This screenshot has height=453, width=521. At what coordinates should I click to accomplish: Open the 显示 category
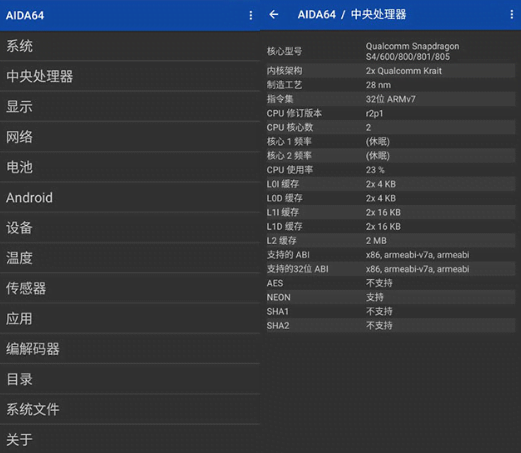[130, 107]
